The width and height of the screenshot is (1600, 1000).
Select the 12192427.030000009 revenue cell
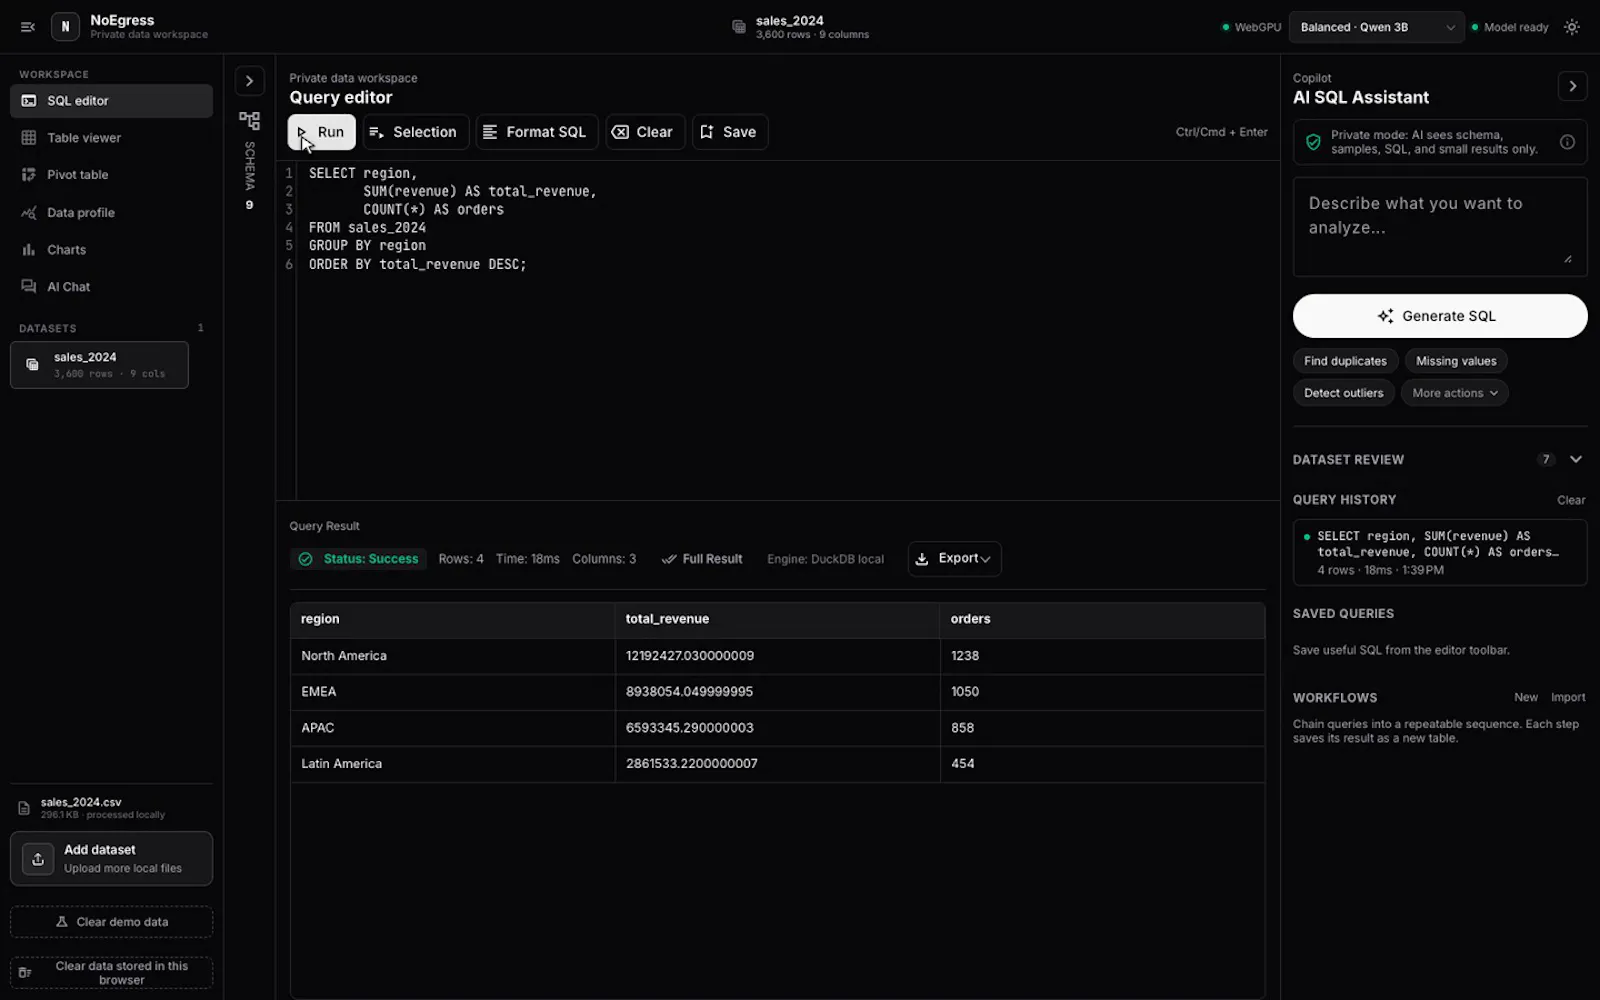coord(777,656)
